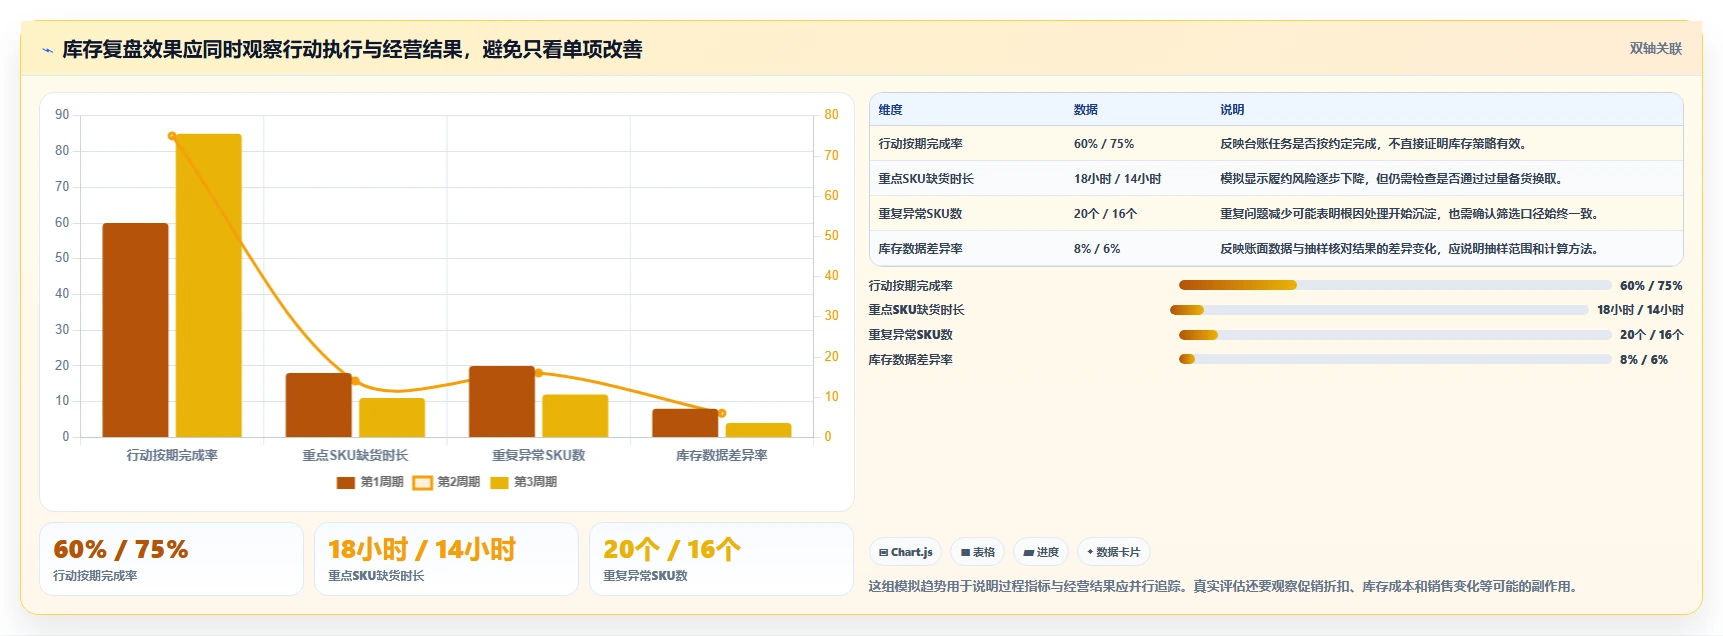
Task: Click the 重点SKU缺货时长 x-axis label
Action: (355, 455)
